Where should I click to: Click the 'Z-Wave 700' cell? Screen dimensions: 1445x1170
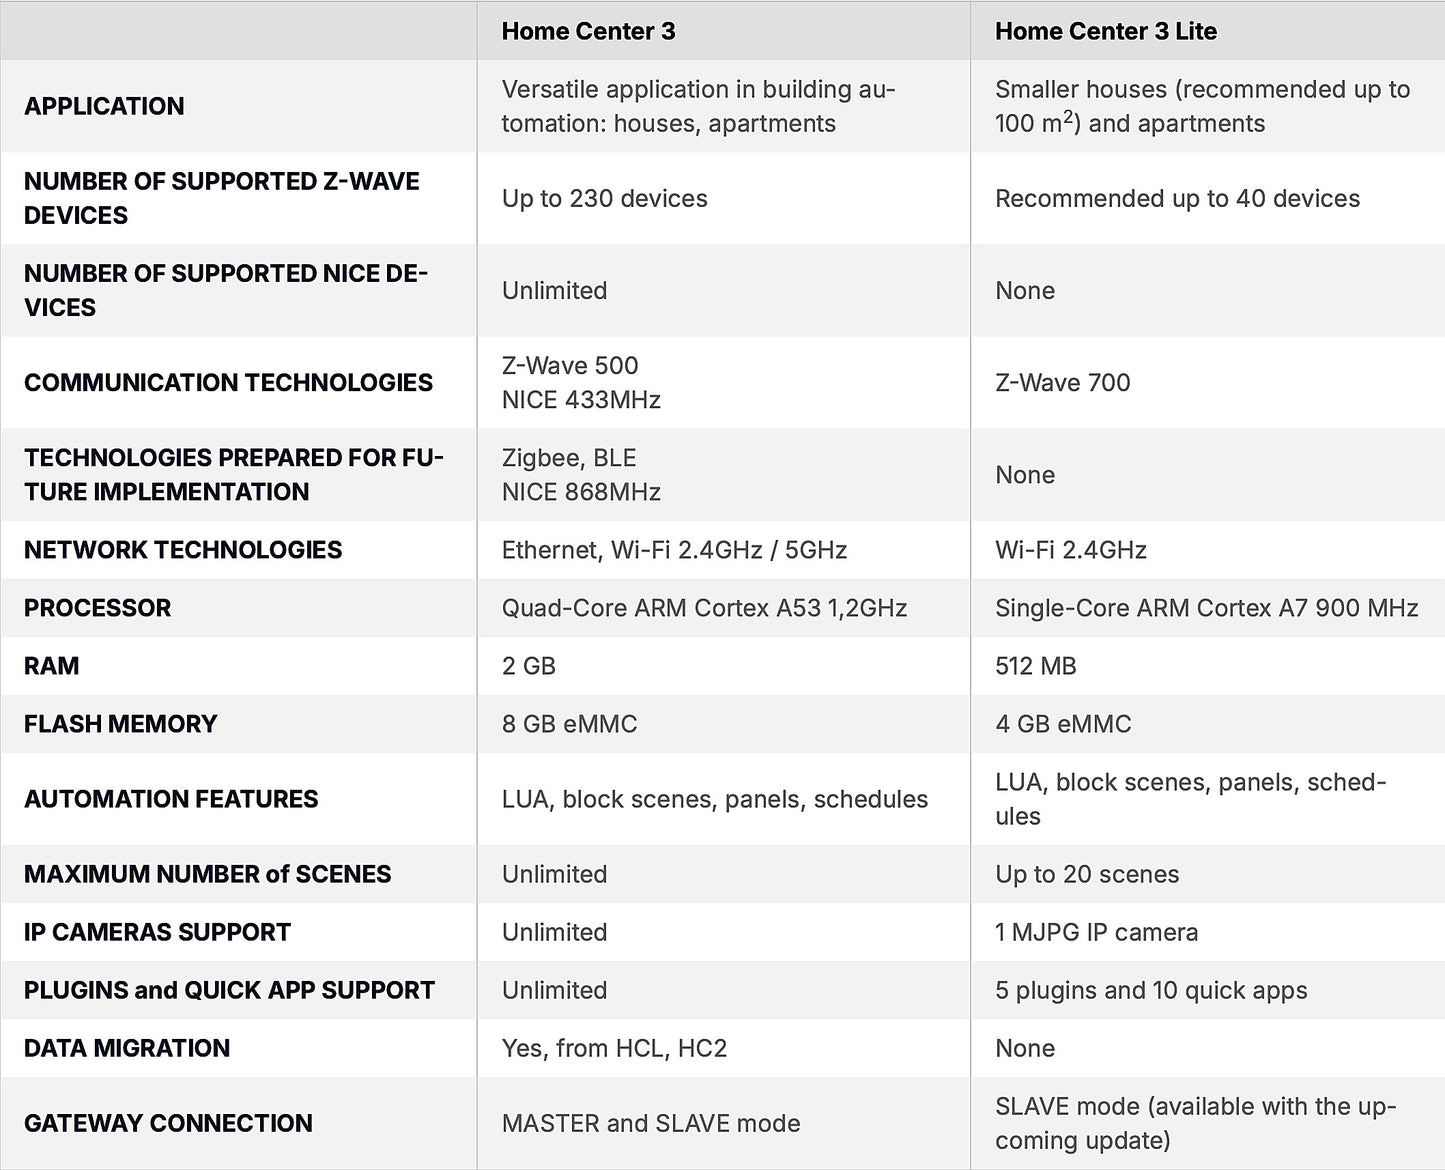point(1062,382)
